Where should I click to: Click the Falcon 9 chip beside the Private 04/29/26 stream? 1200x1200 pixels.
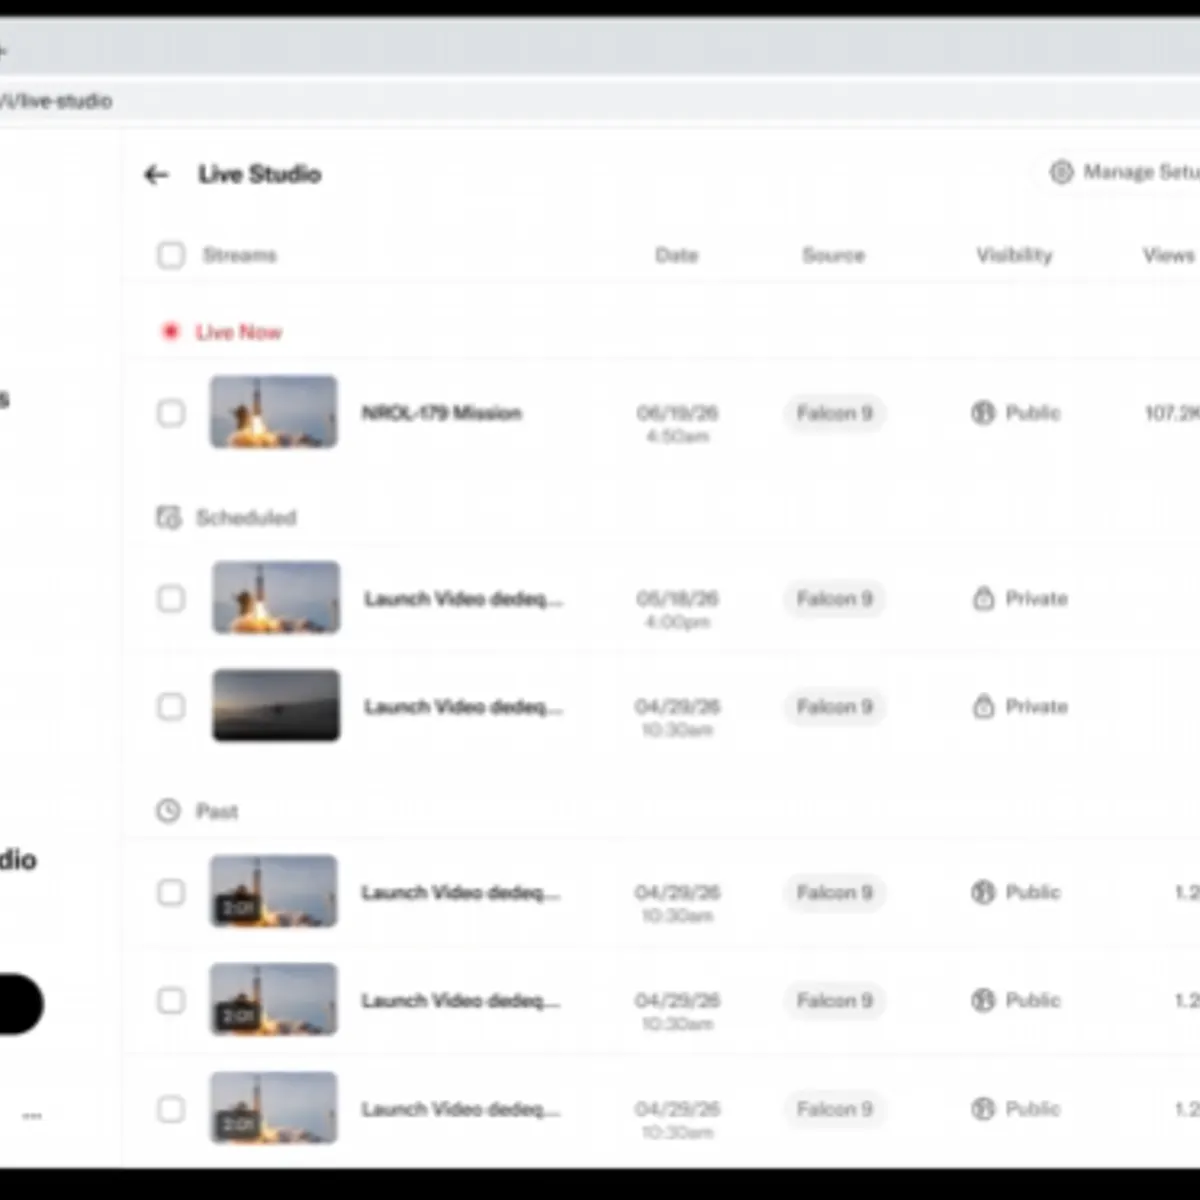[834, 706]
